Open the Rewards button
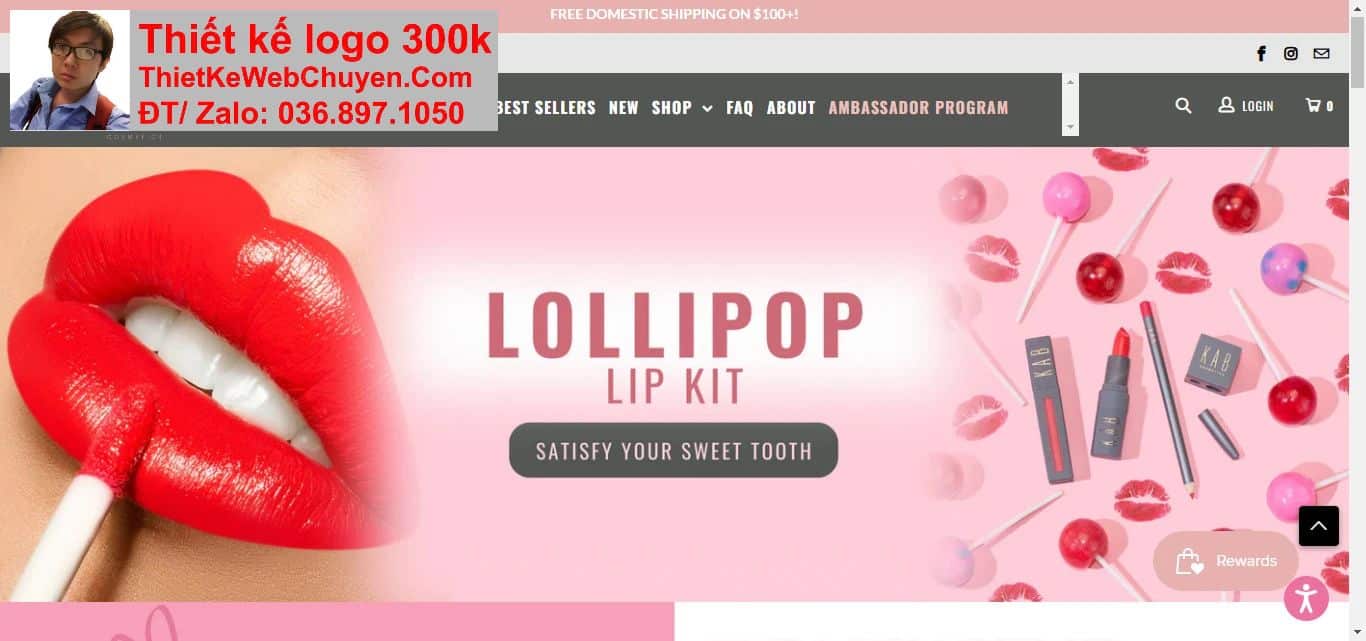Image resolution: width=1366 pixels, height=641 pixels. click(x=1225, y=561)
